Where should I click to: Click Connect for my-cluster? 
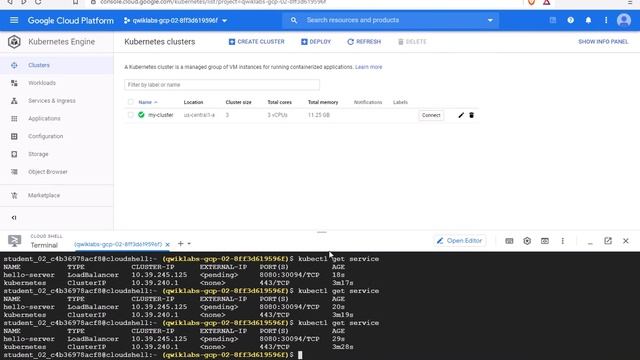click(431, 116)
